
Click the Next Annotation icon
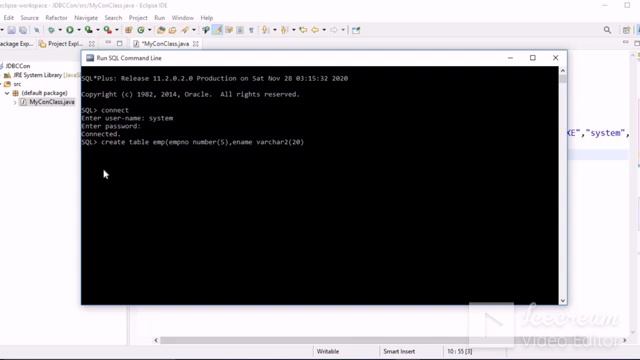265,30
